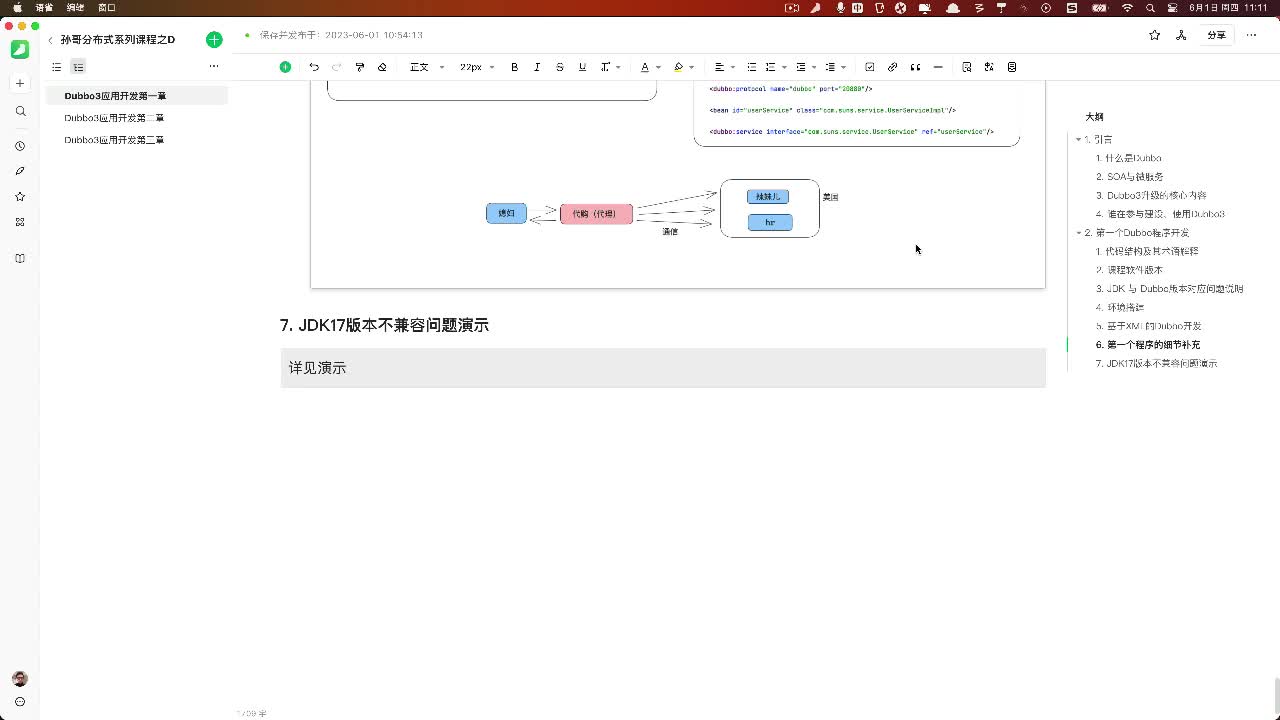Insert a block quote
This screenshot has height=720, width=1280.
tap(915, 67)
